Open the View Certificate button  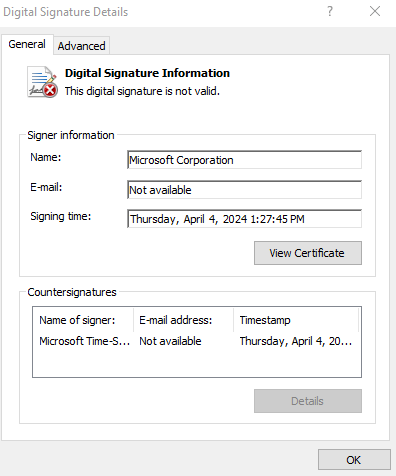[308, 253]
